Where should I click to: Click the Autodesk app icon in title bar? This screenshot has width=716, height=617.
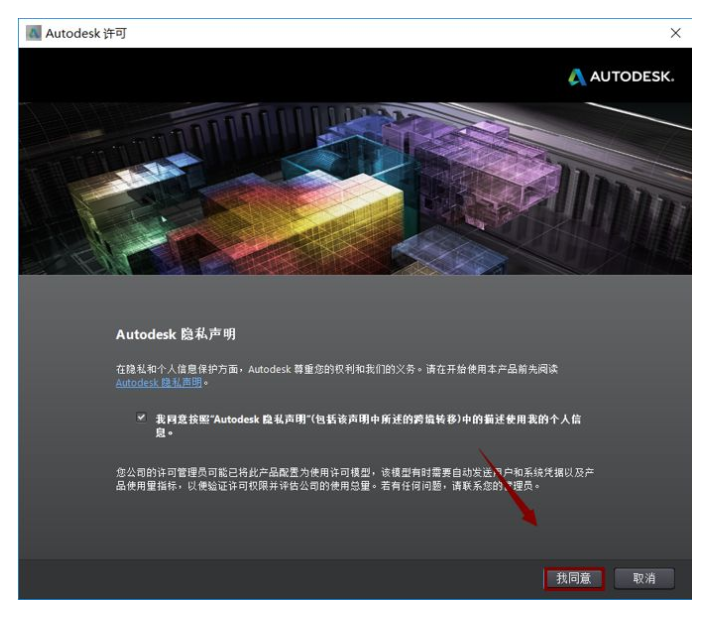coord(33,33)
